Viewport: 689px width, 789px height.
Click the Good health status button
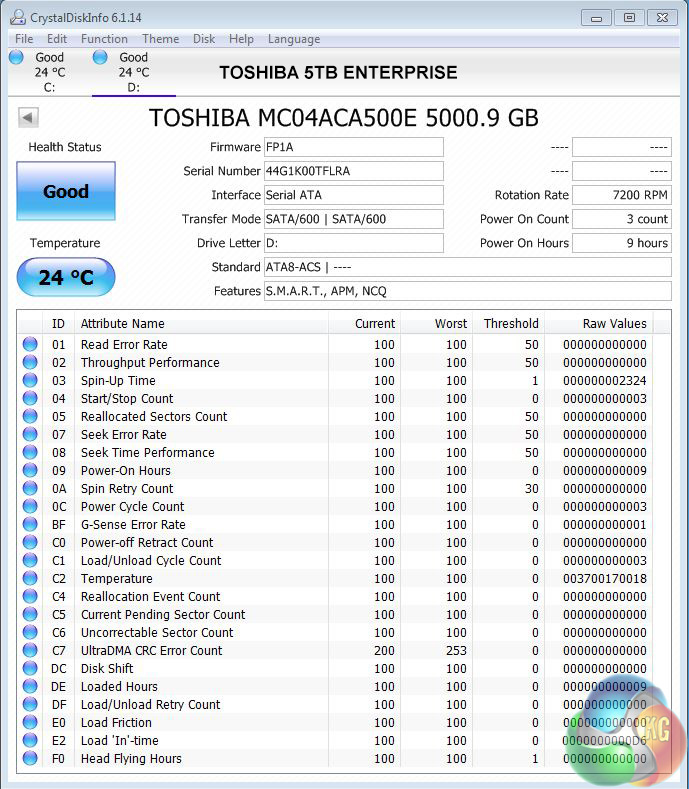click(66, 191)
